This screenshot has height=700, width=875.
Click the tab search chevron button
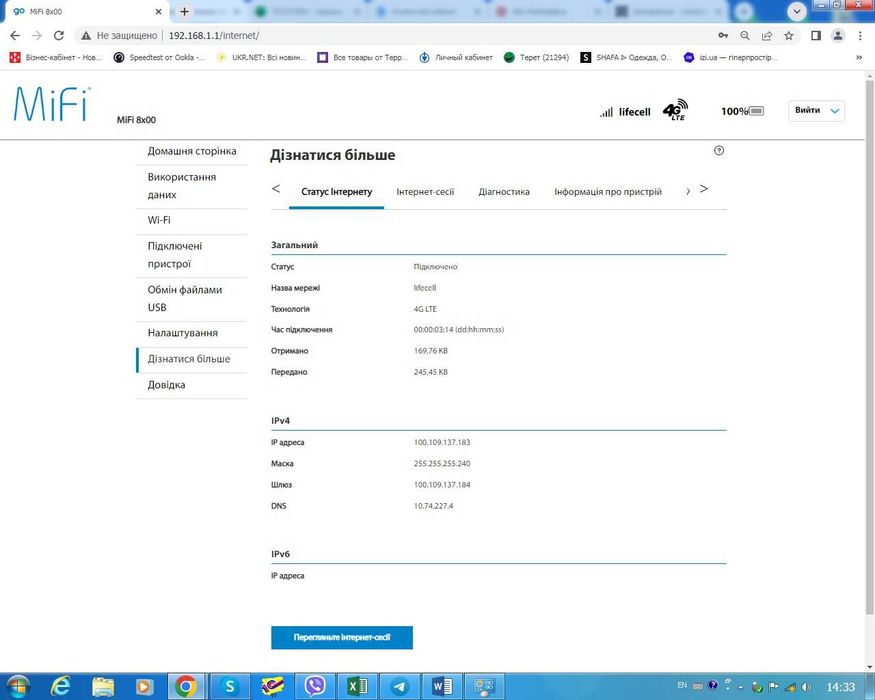(x=796, y=11)
